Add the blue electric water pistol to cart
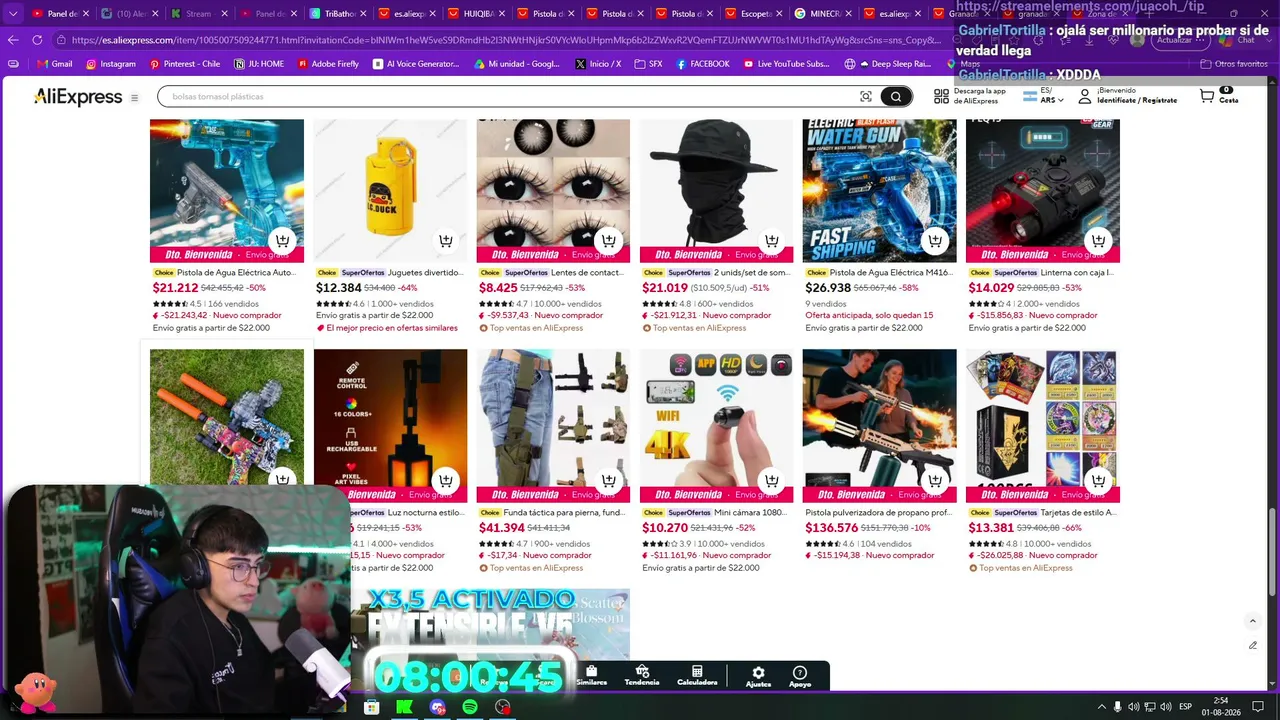Image resolution: width=1280 pixels, height=720 pixels. point(282,241)
